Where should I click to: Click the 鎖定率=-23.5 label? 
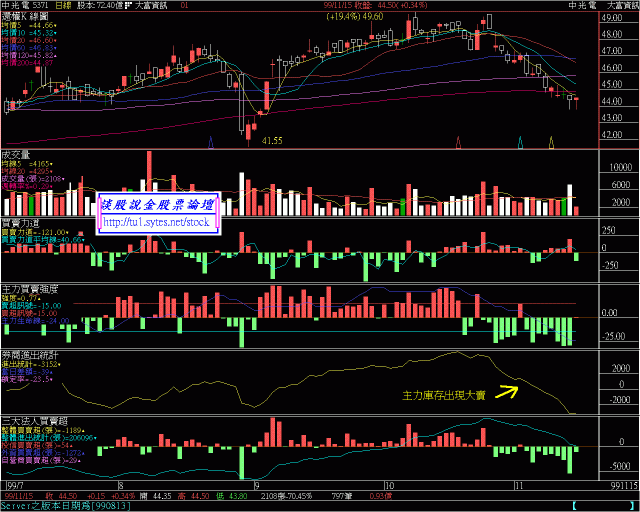27,379
